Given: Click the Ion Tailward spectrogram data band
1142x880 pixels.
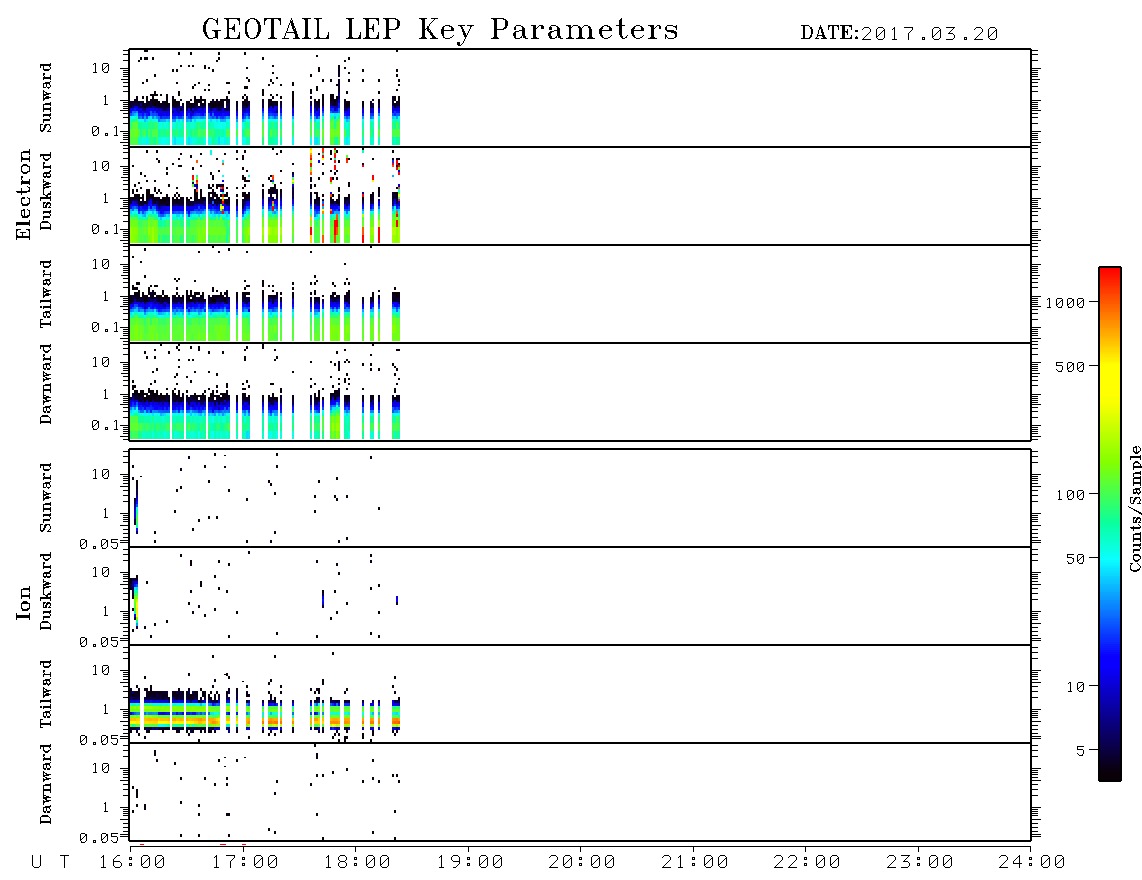Looking at the screenshot, I should click(x=265, y=715).
